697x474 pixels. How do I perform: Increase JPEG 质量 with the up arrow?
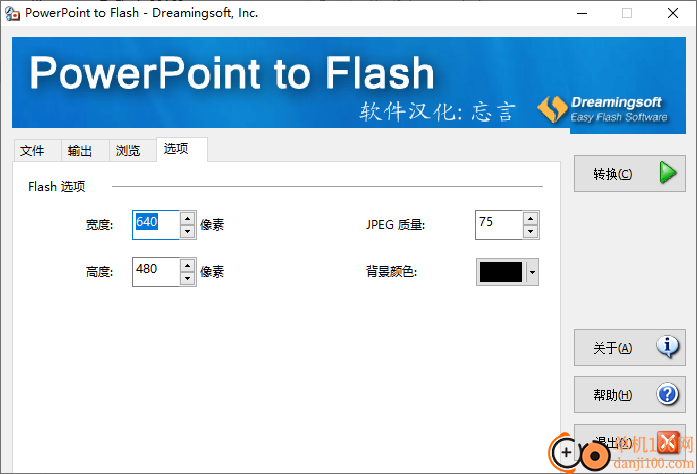(530, 218)
